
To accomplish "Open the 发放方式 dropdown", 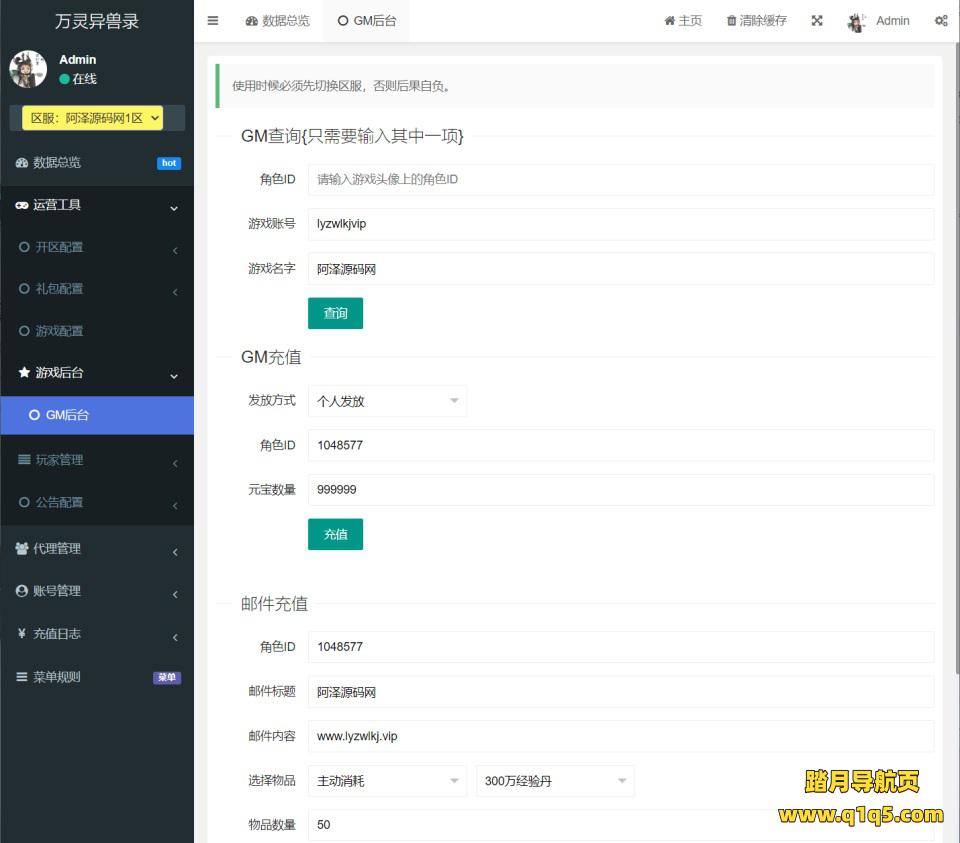I will coord(387,401).
